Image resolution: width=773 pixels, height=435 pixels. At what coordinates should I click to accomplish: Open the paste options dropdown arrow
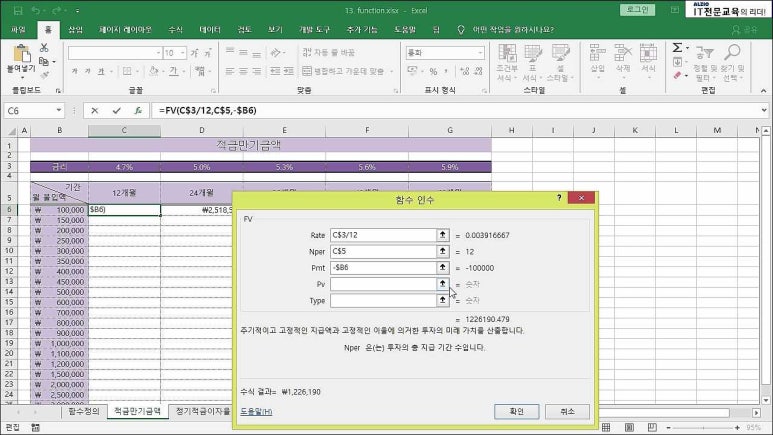(21, 77)
